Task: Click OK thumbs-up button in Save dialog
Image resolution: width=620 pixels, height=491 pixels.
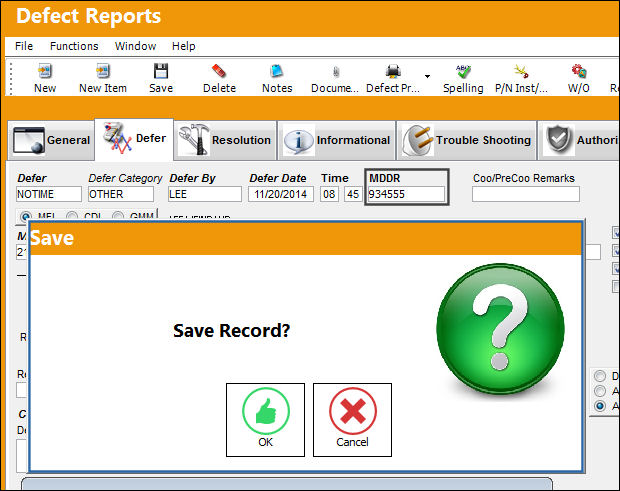Action: pyautogui.click(x=265, y=420)
